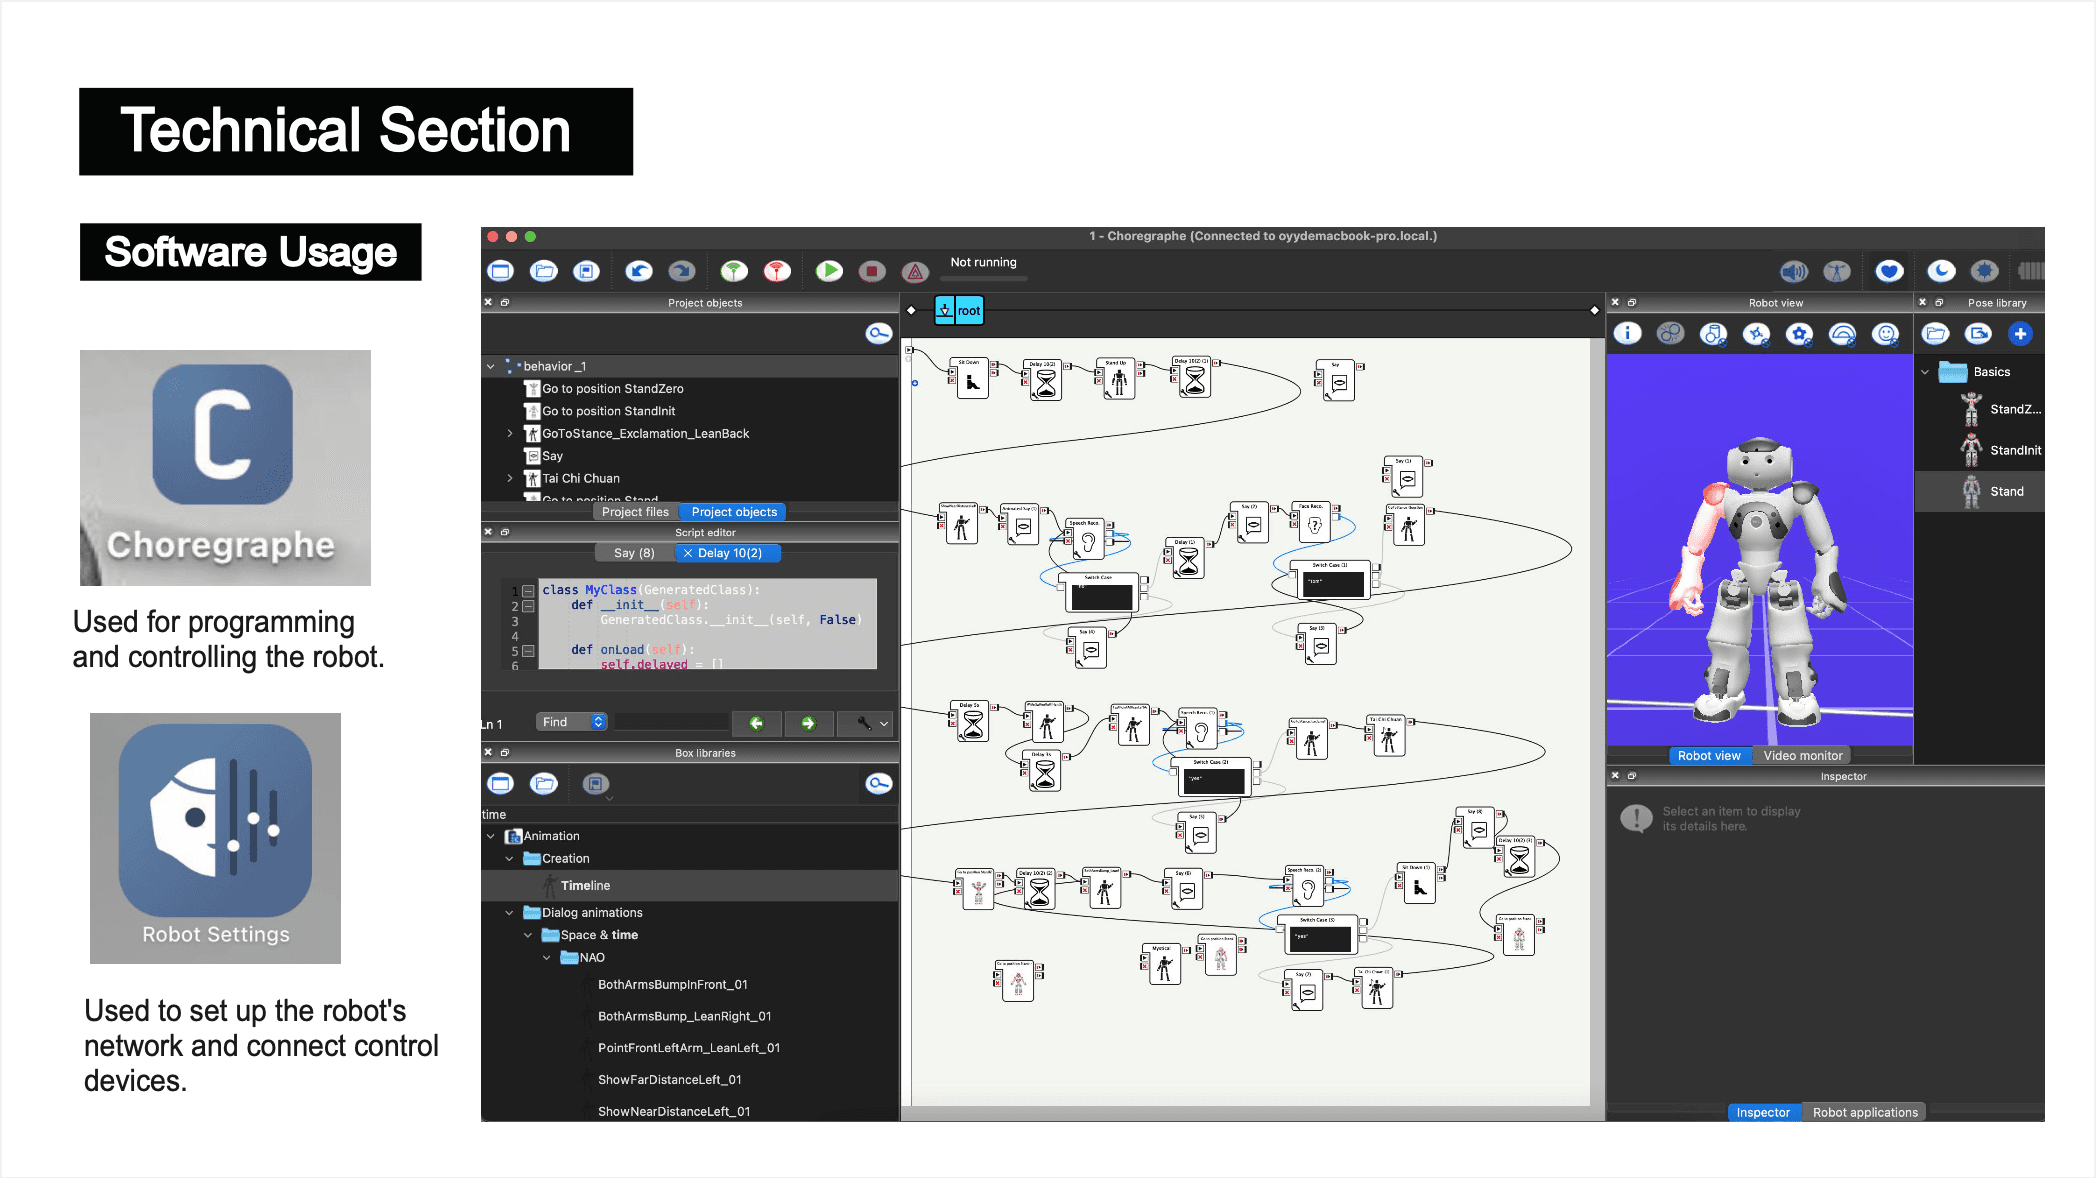The height and width of the screenshot is (1178, 2096).
Task: Click the Save project toolbar icon
Action: pos(586,271)
